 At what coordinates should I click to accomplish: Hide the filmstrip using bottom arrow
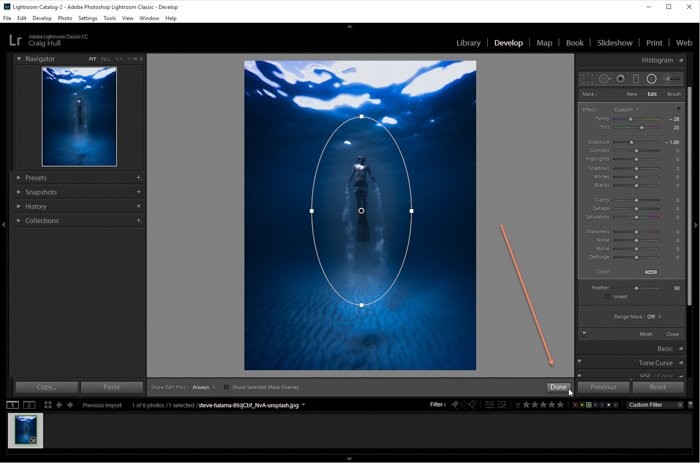[x=350, y=459]
